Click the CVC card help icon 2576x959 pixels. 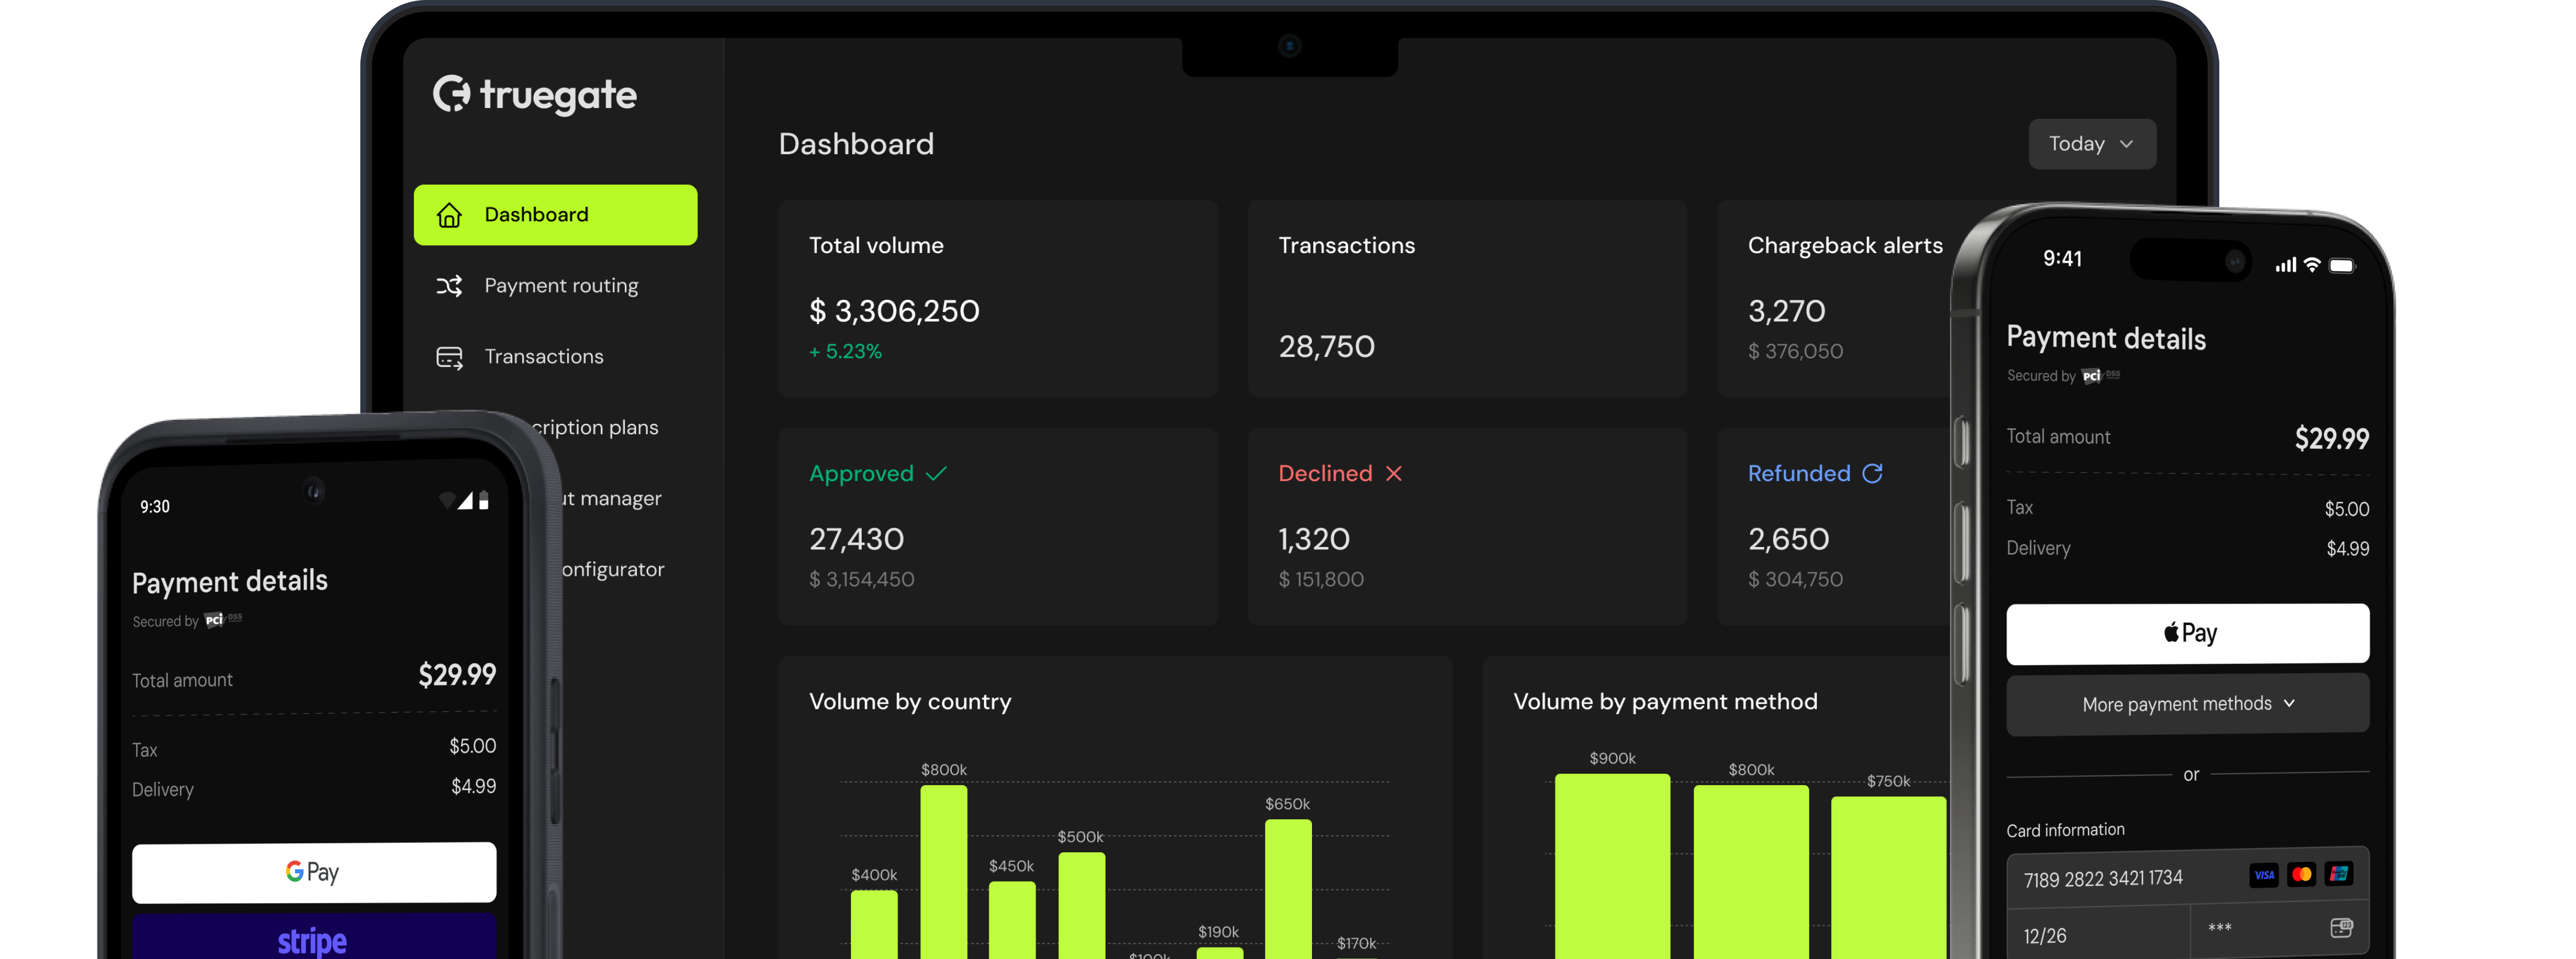(x=2341, y=928)
